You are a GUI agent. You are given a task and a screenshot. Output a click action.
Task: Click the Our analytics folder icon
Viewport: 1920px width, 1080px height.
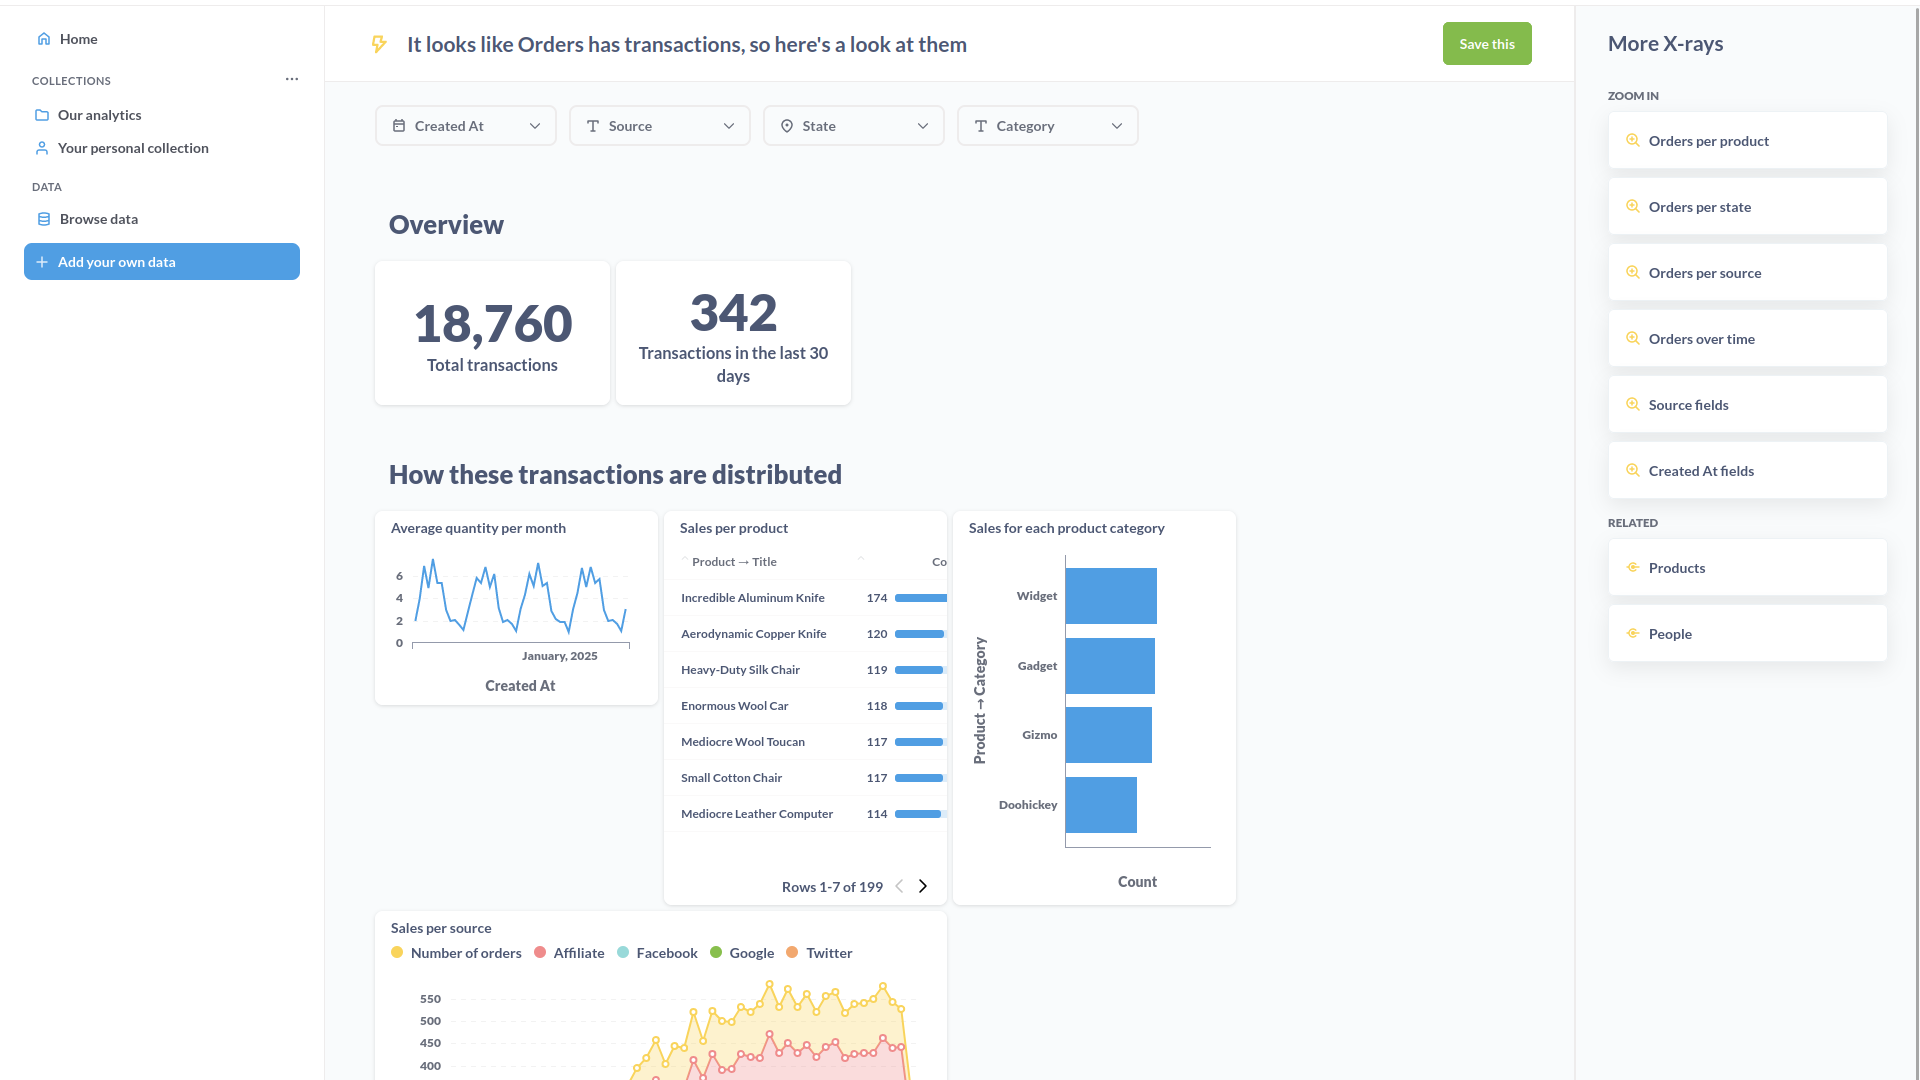(x=42, y=115)
